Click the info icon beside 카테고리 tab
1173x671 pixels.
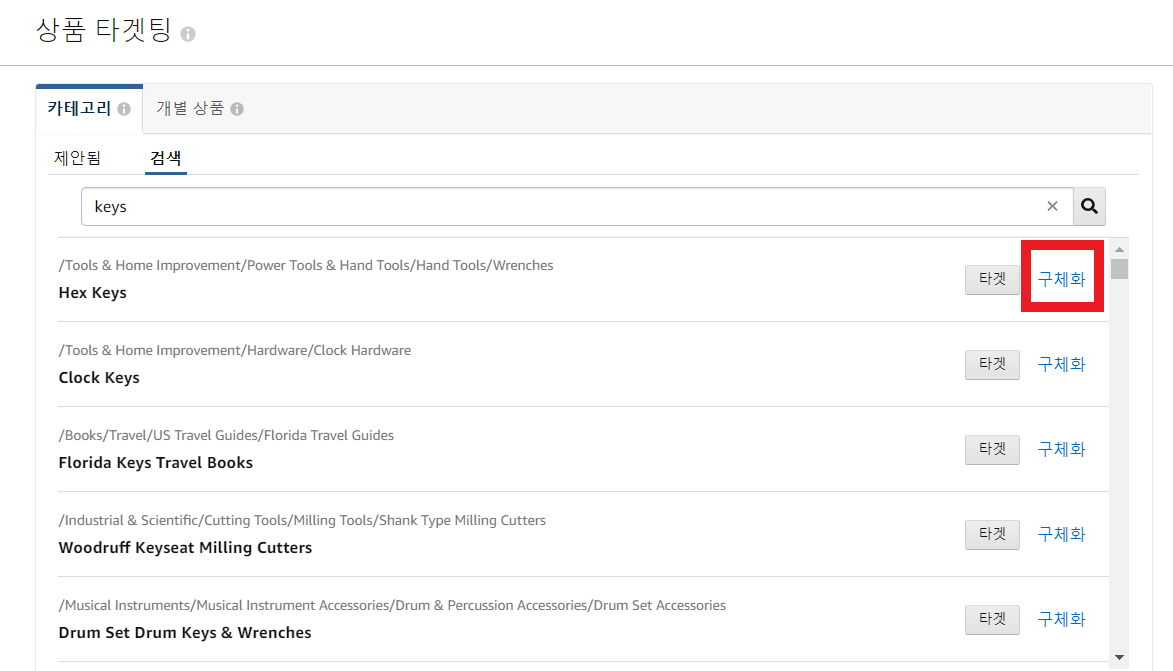coord(124,109)
